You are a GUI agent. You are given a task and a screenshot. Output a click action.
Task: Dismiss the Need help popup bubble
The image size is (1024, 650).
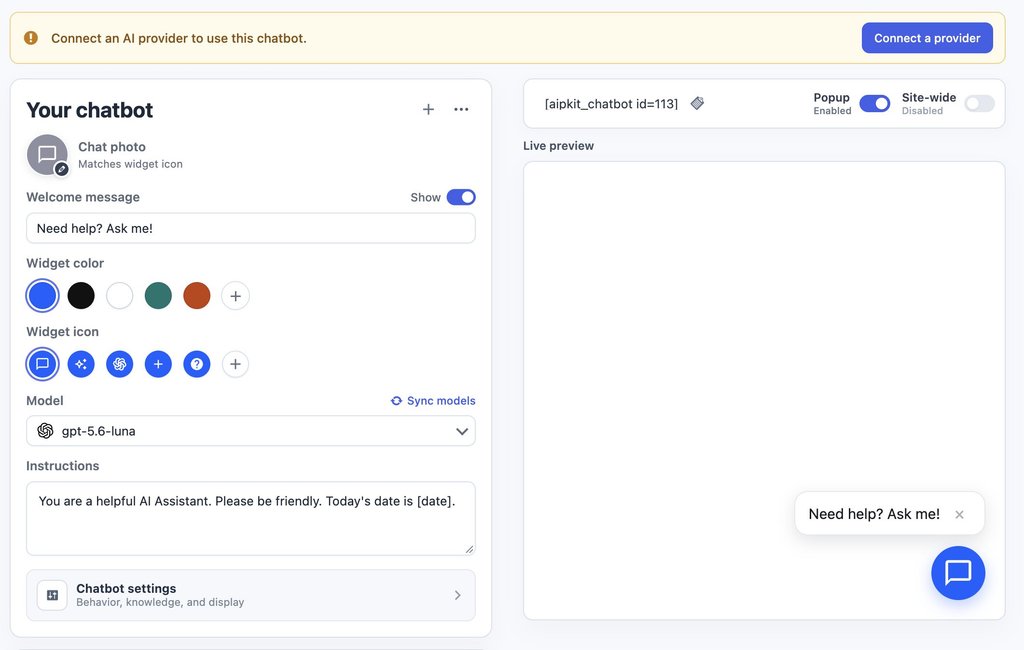click(x=959, y=515)
